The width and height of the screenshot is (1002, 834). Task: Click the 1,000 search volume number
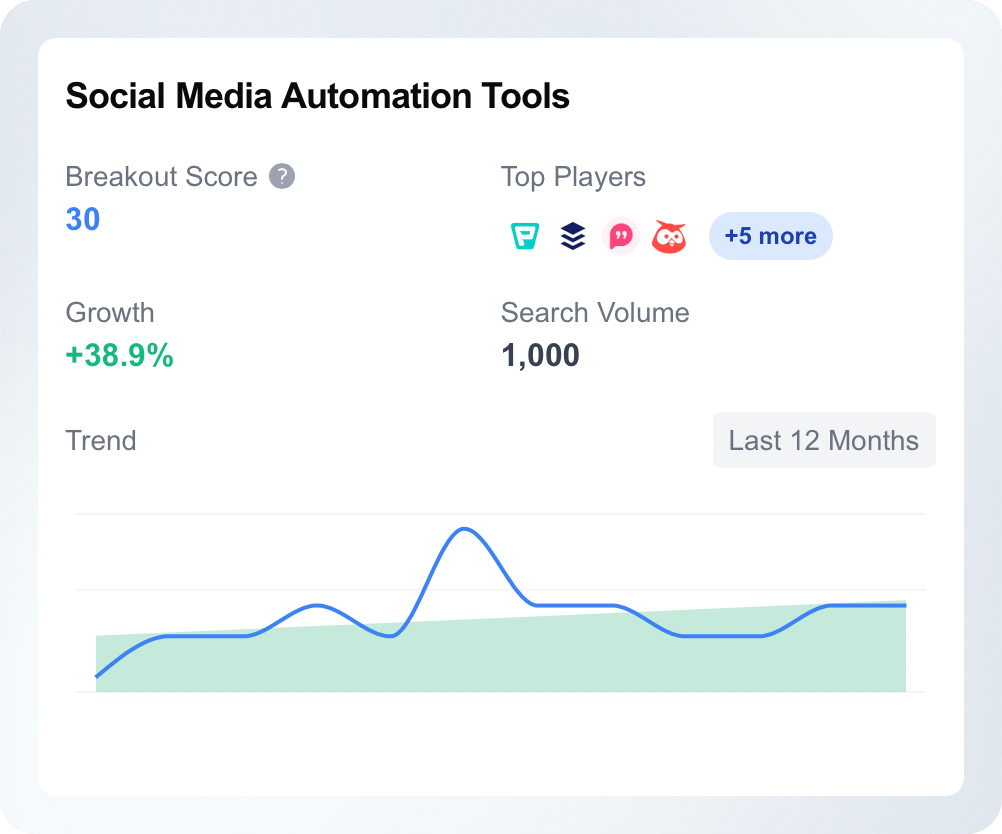[x=541, y=355]
